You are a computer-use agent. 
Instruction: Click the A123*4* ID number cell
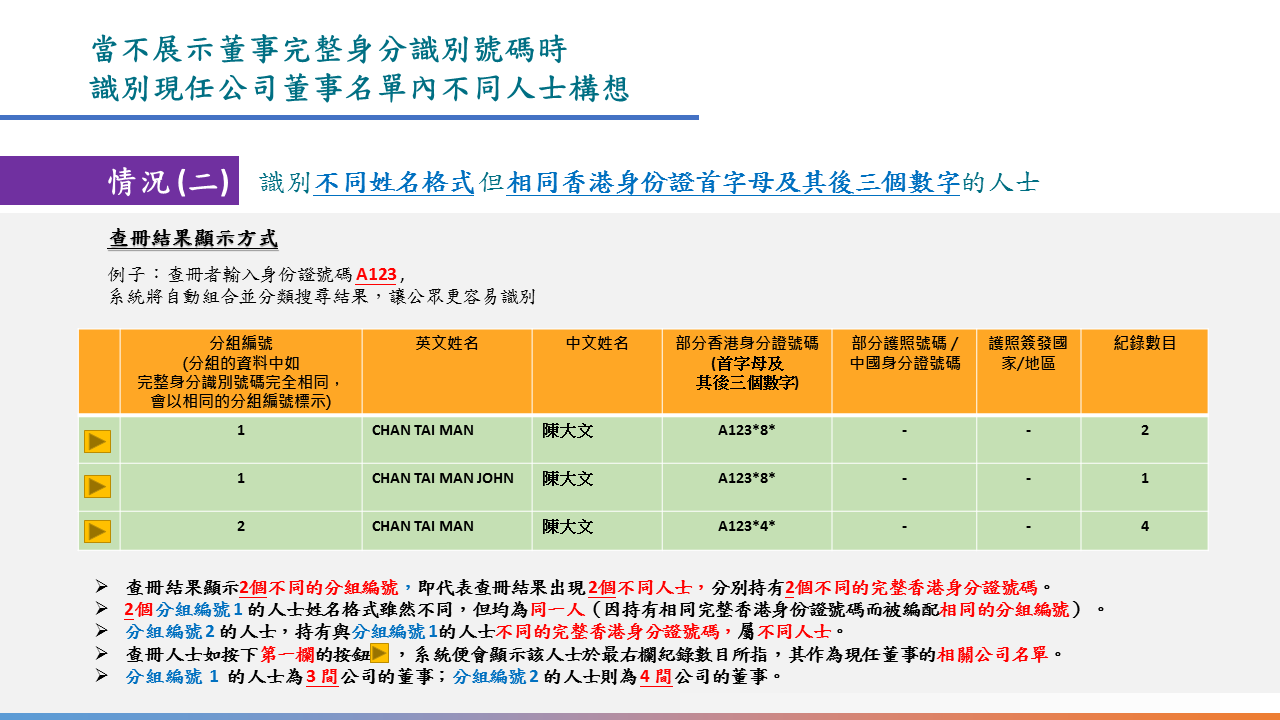point(746,526)
